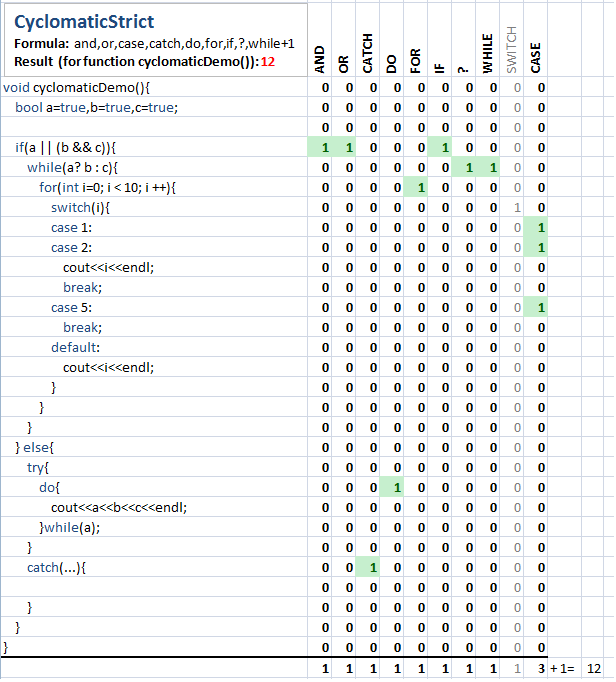Viewport: 616px width, 682px height.
Task: Click green FOR cell in the for row
Action: pyautogui.click(x=415, y=187)
